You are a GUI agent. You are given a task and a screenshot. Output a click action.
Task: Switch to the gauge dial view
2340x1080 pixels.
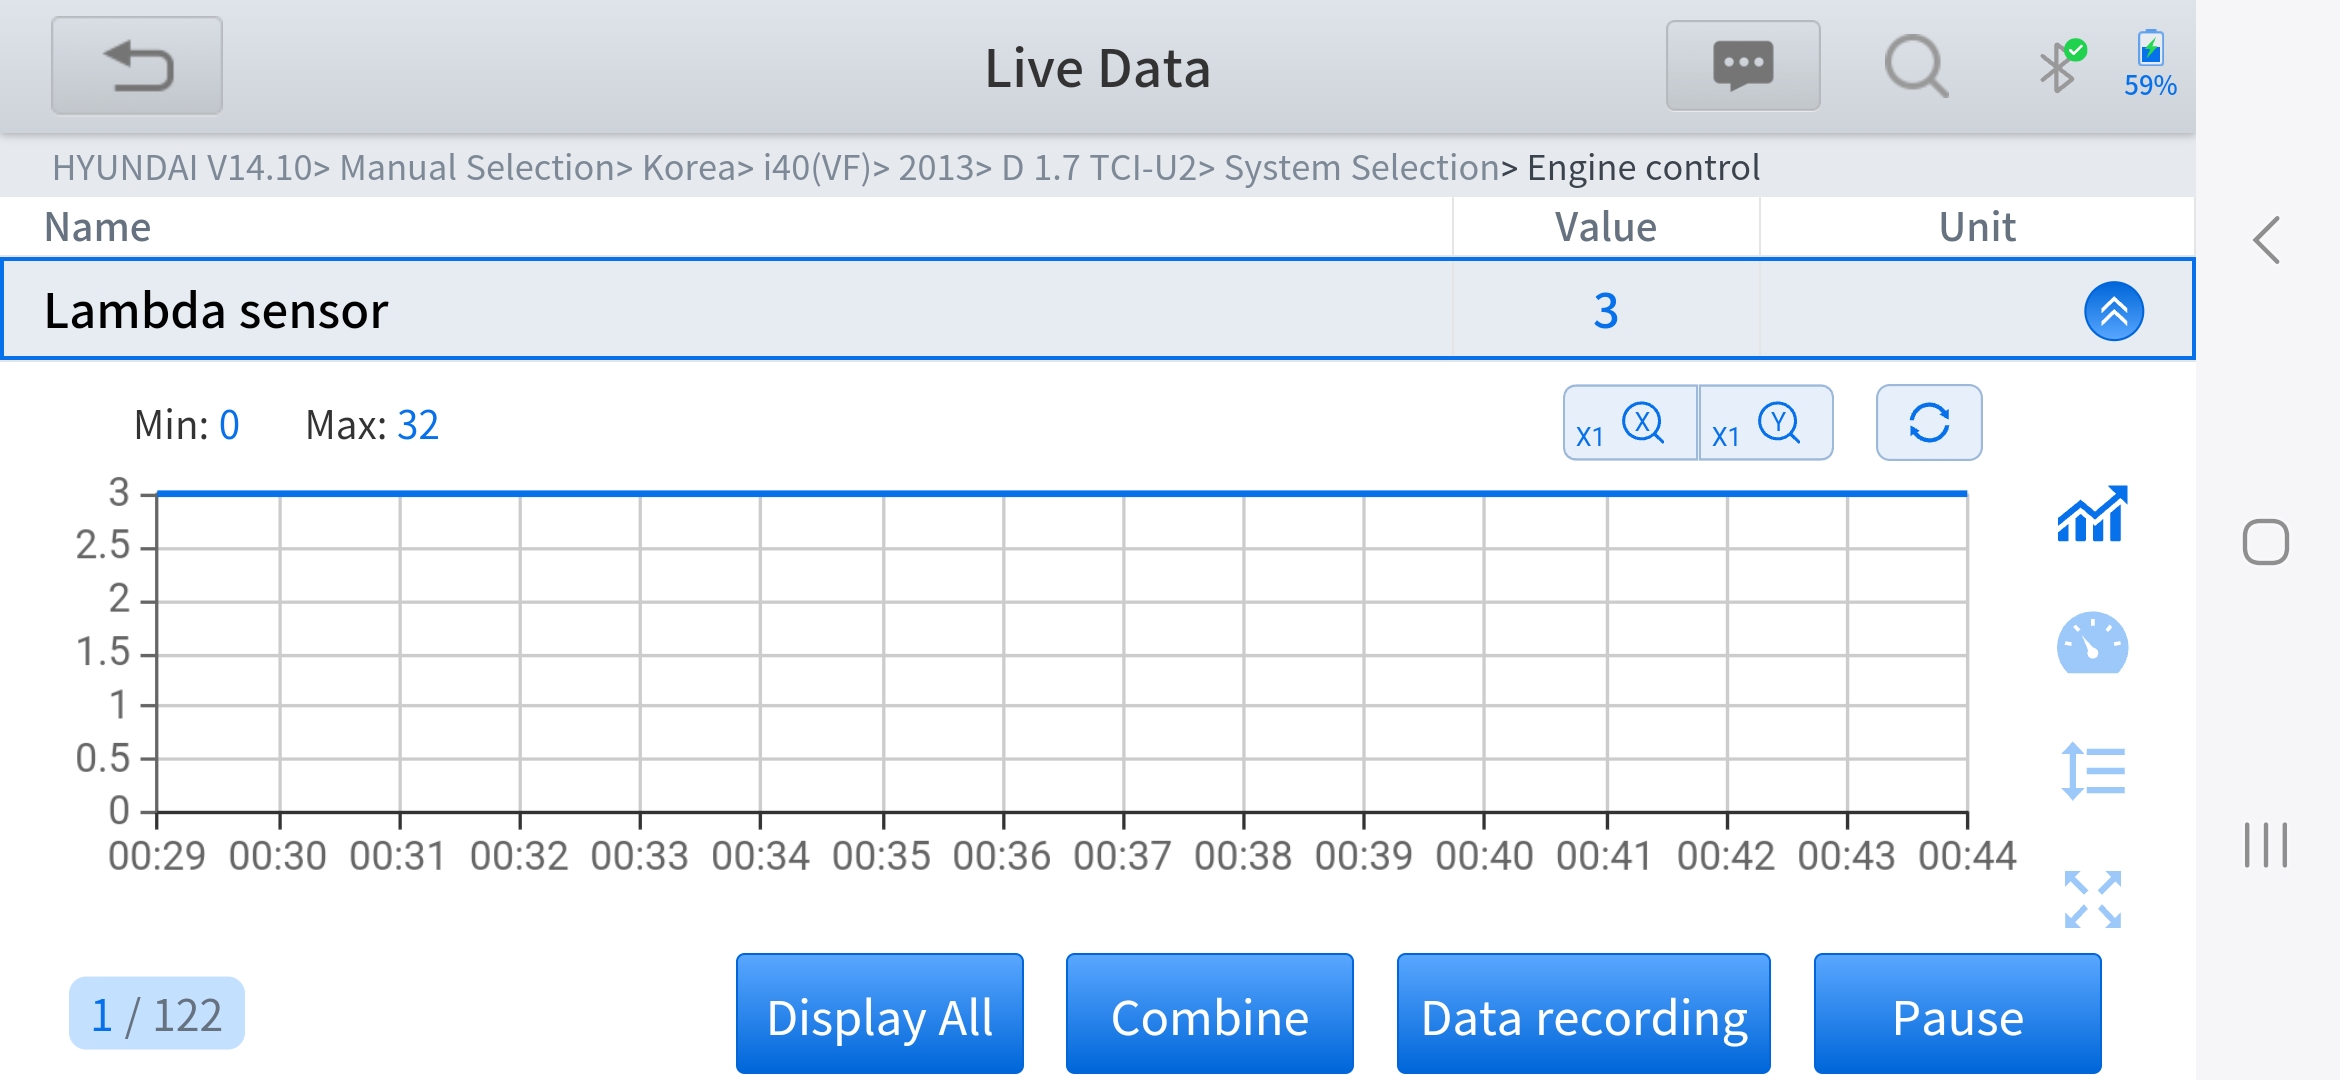(x=2091, y=643)
